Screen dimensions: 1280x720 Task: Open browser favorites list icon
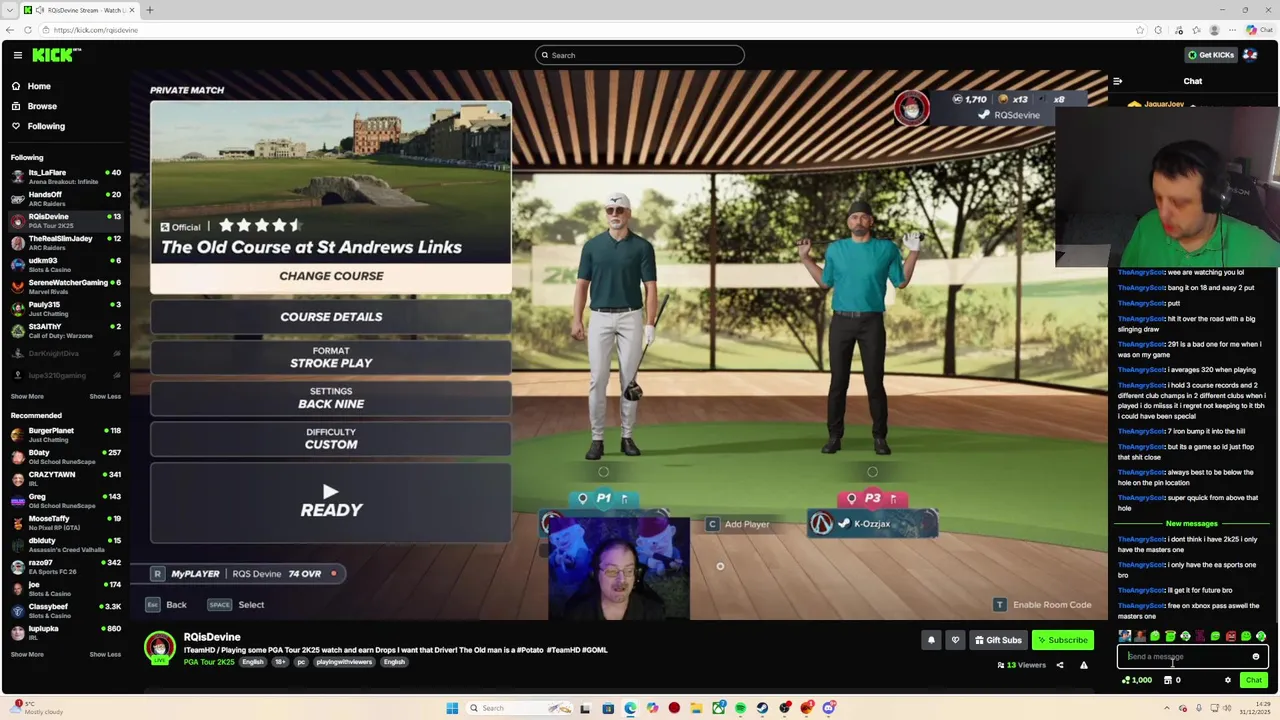1198,30
